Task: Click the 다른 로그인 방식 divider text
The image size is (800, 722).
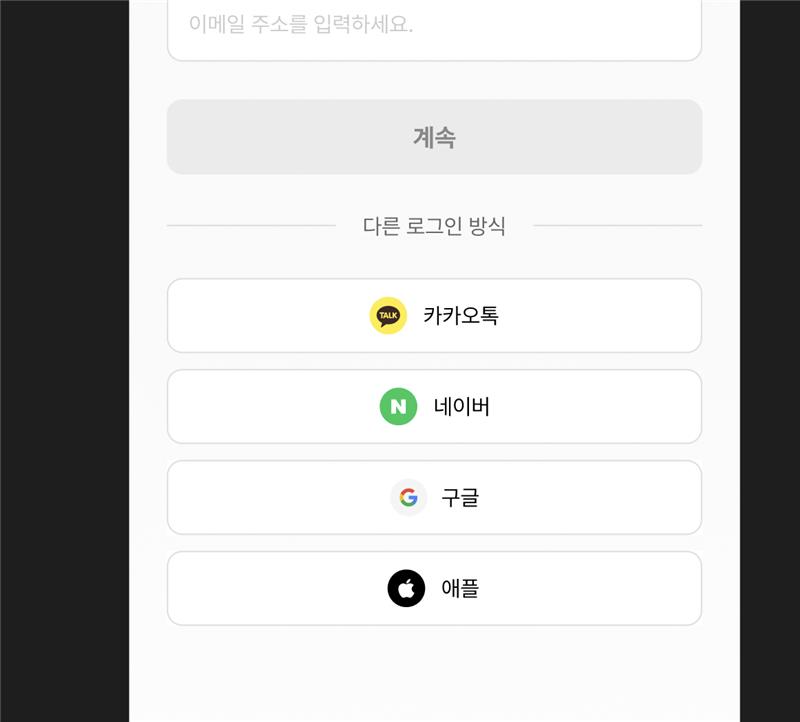Action: point(434,226)
